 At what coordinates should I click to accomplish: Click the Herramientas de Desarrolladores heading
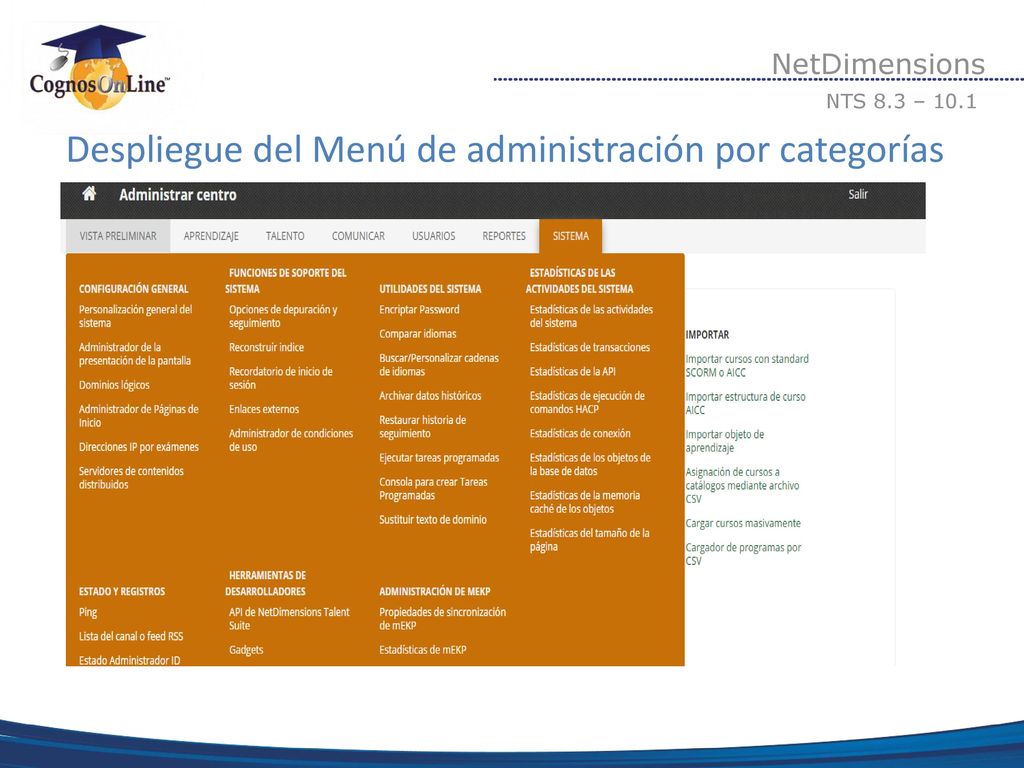(x=266, y=583)
